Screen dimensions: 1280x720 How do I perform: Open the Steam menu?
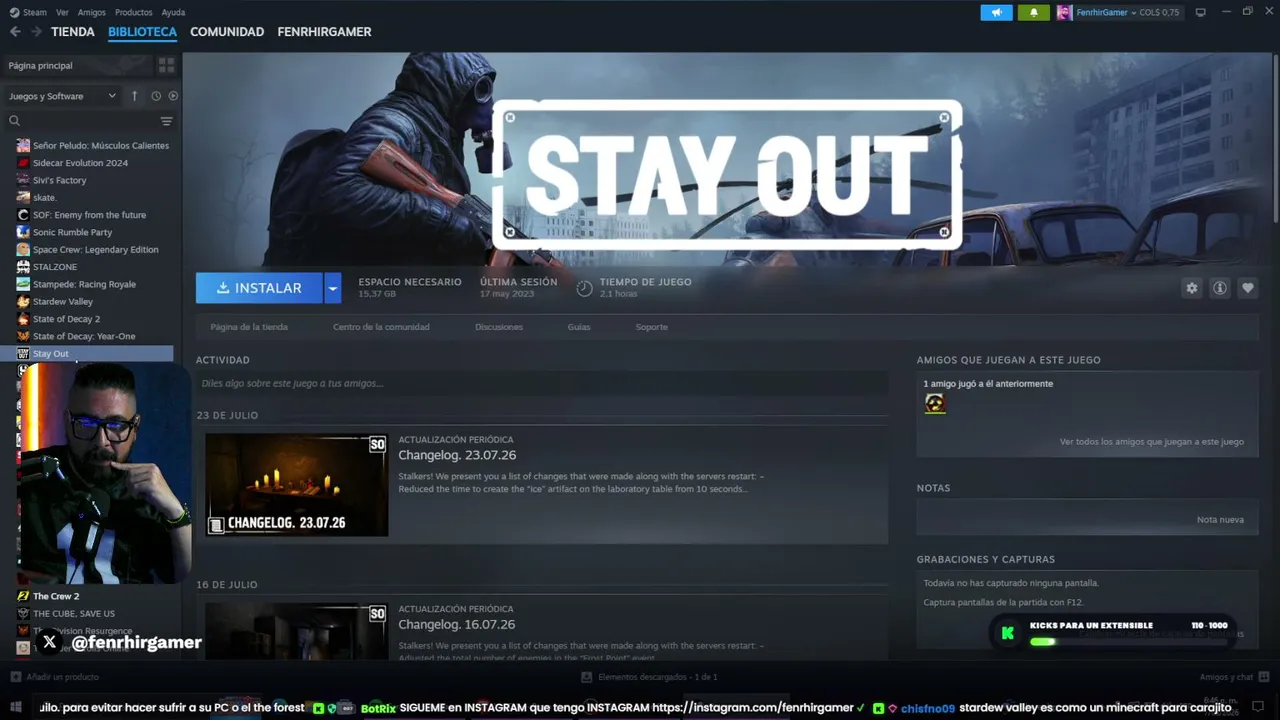click(x=28, y=12)
